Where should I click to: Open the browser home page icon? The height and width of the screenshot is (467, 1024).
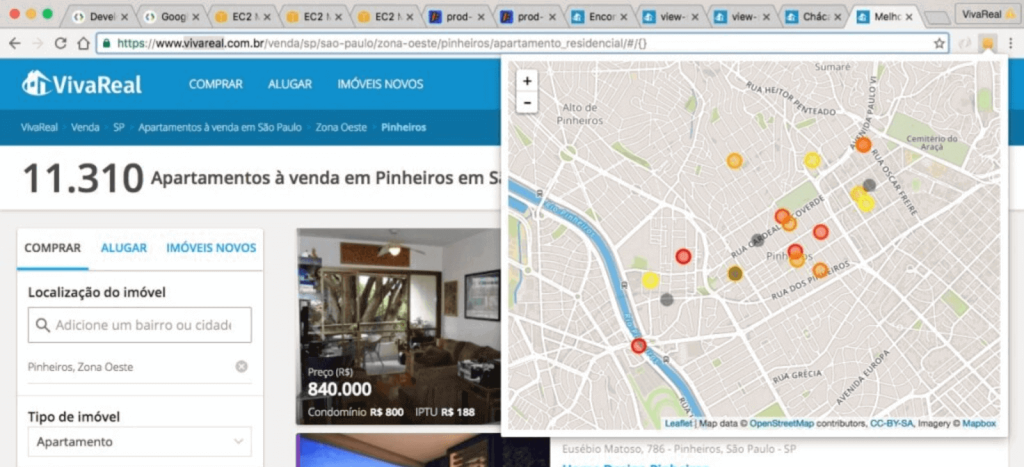tap(83, 43)
